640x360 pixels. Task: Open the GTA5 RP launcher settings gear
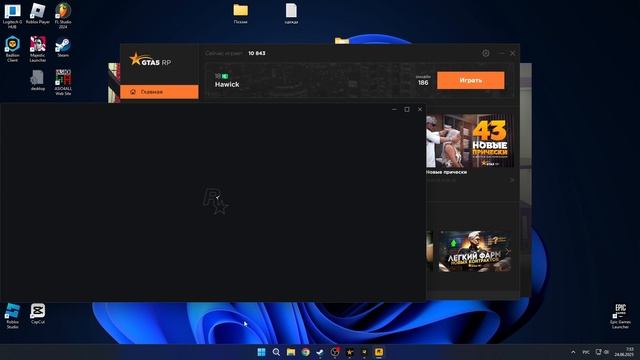(x=486, y=53)
